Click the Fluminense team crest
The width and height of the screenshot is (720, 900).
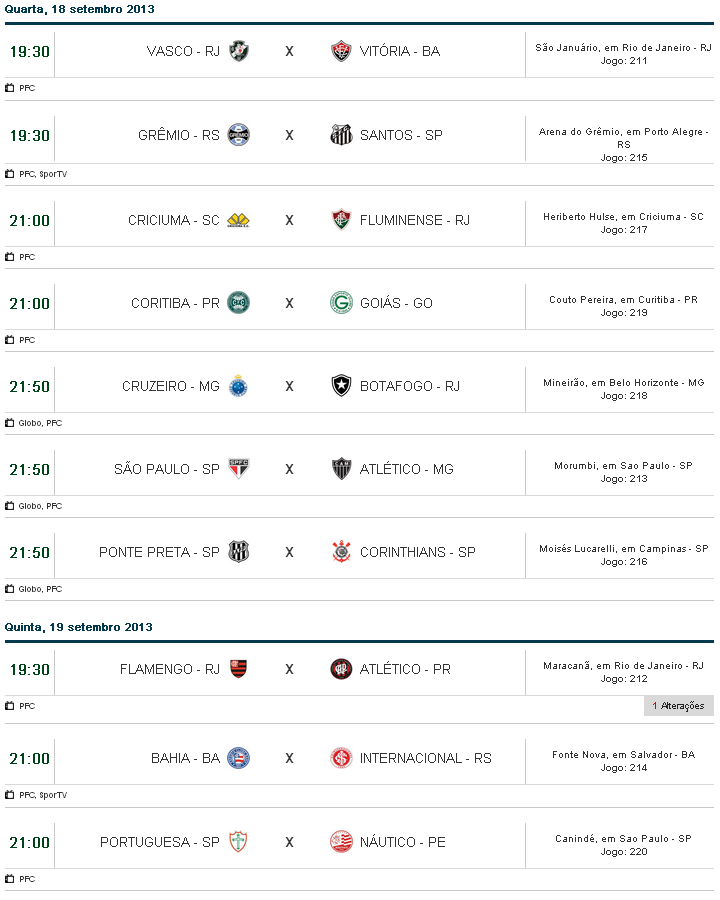tap(341, 220)
